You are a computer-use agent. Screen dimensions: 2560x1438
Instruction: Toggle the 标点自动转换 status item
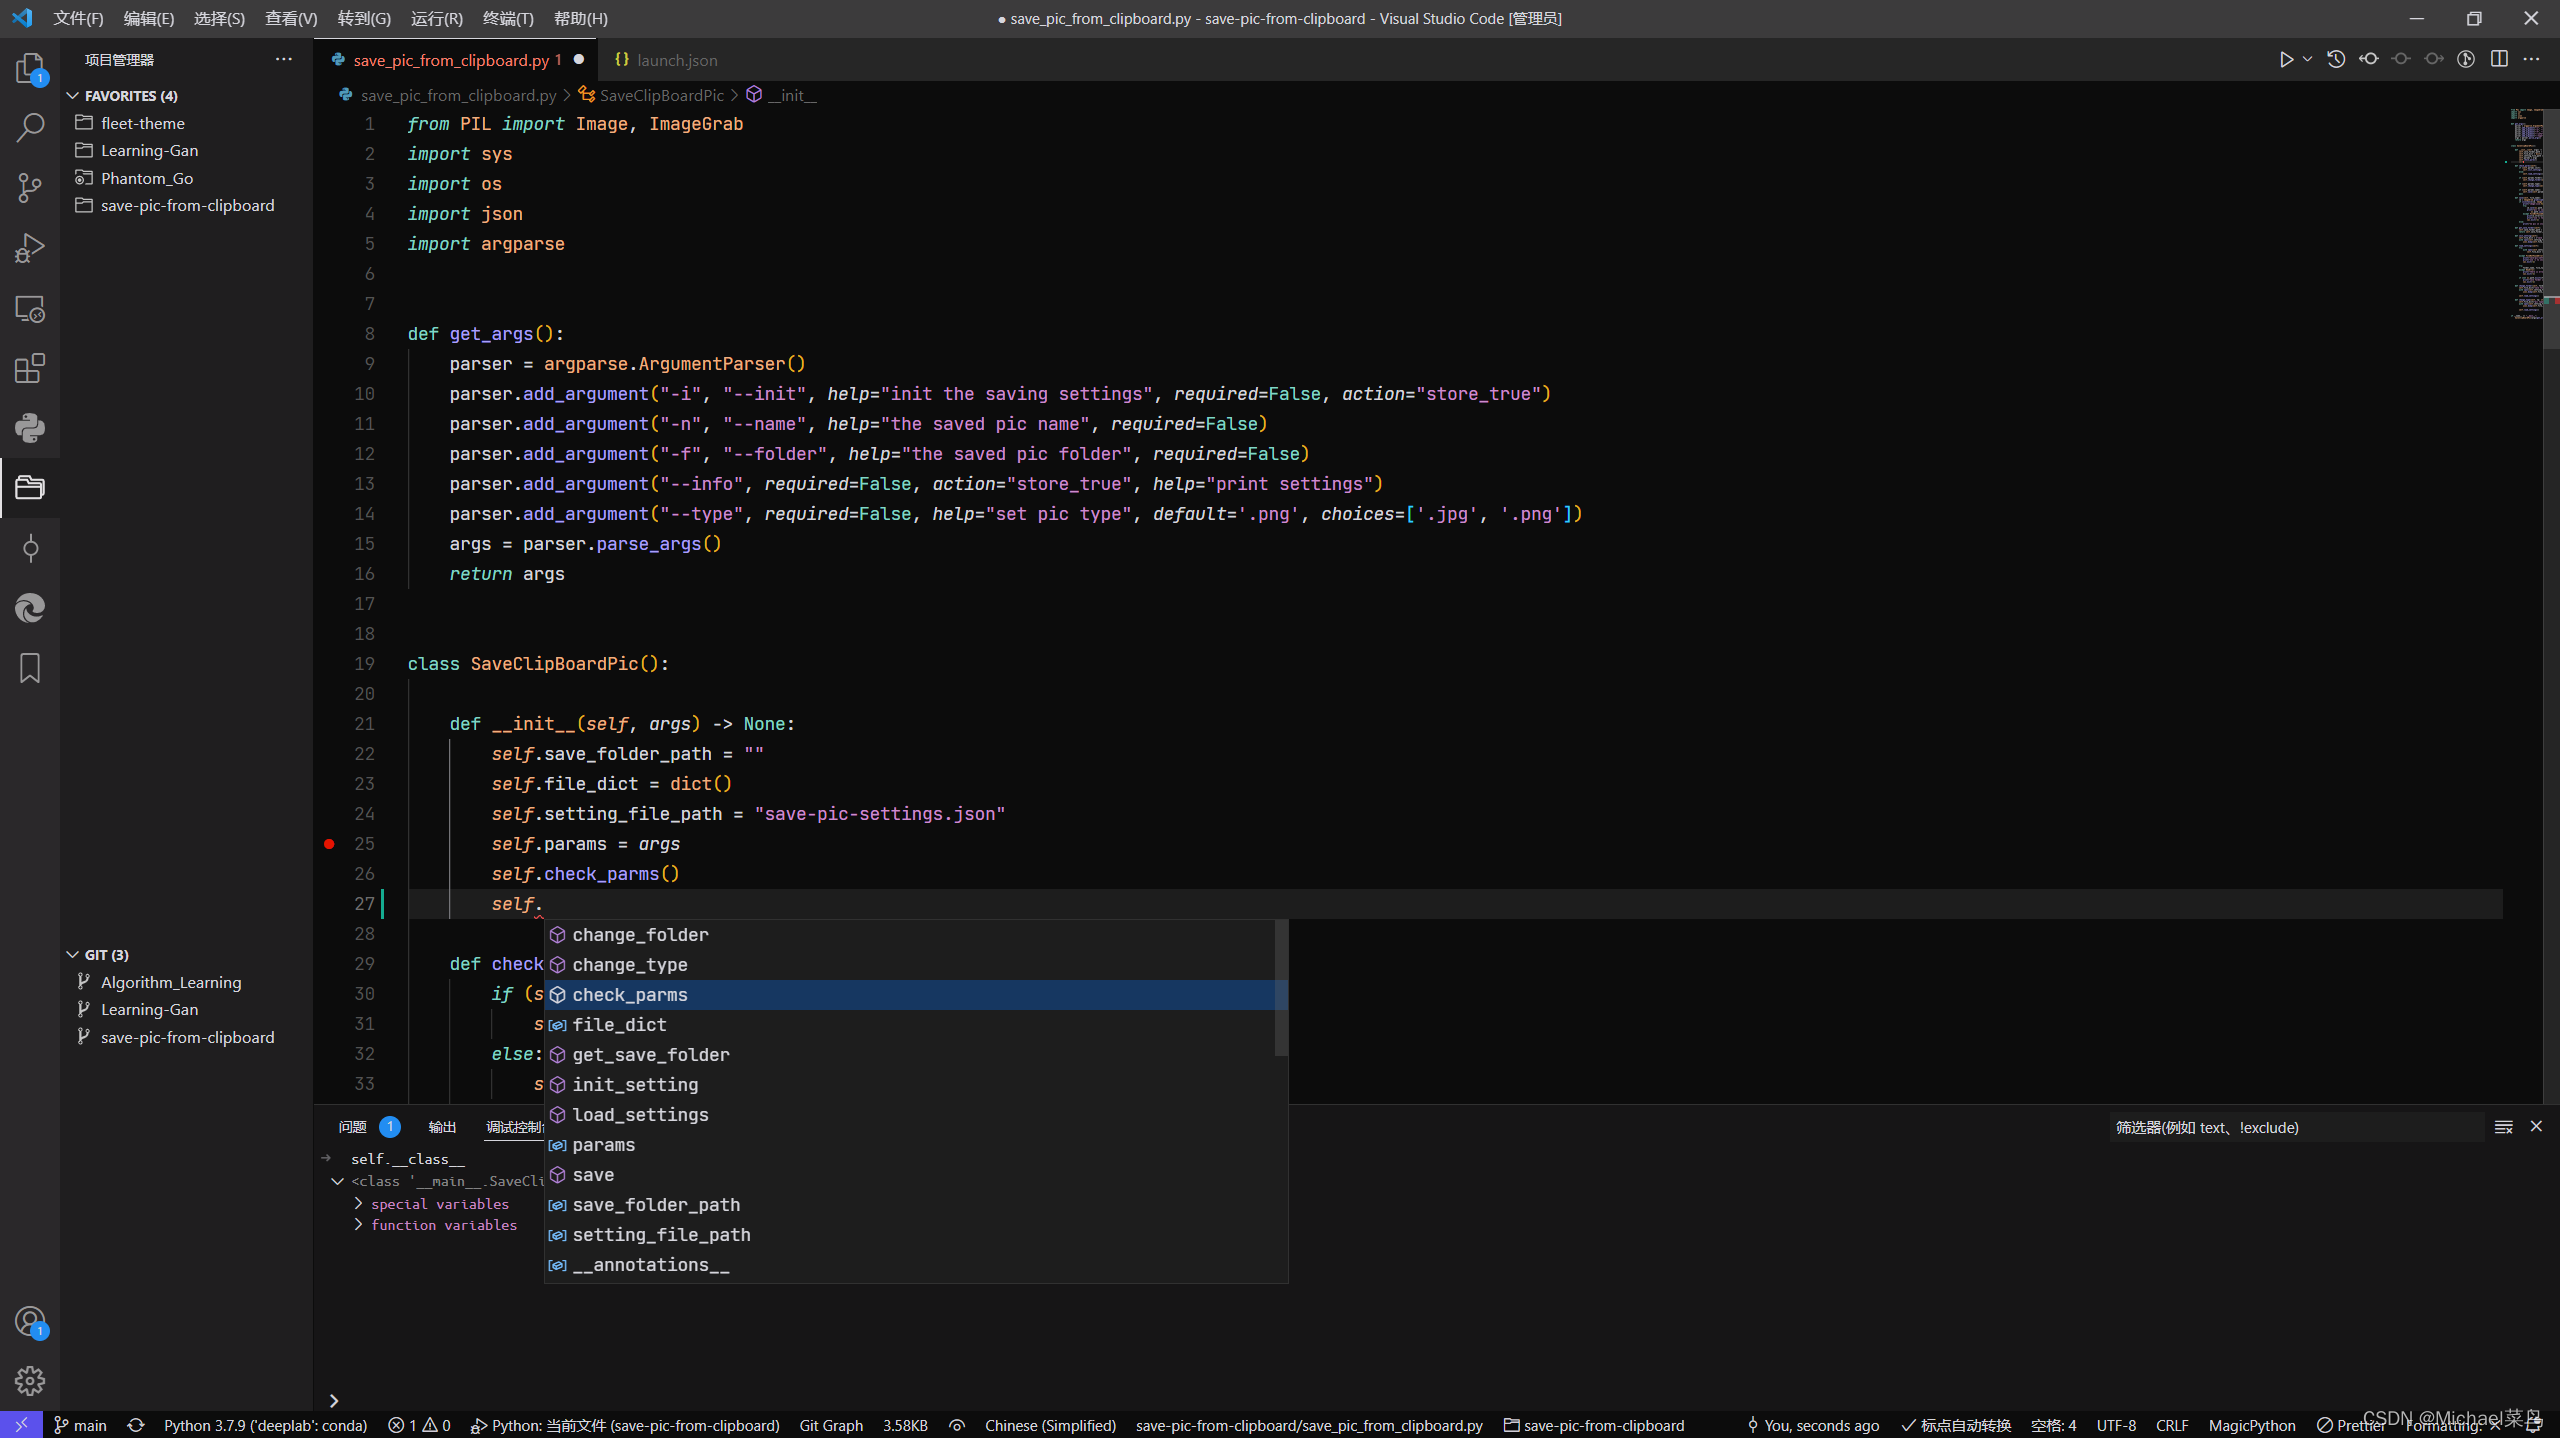click(x=1956, y=1425)
